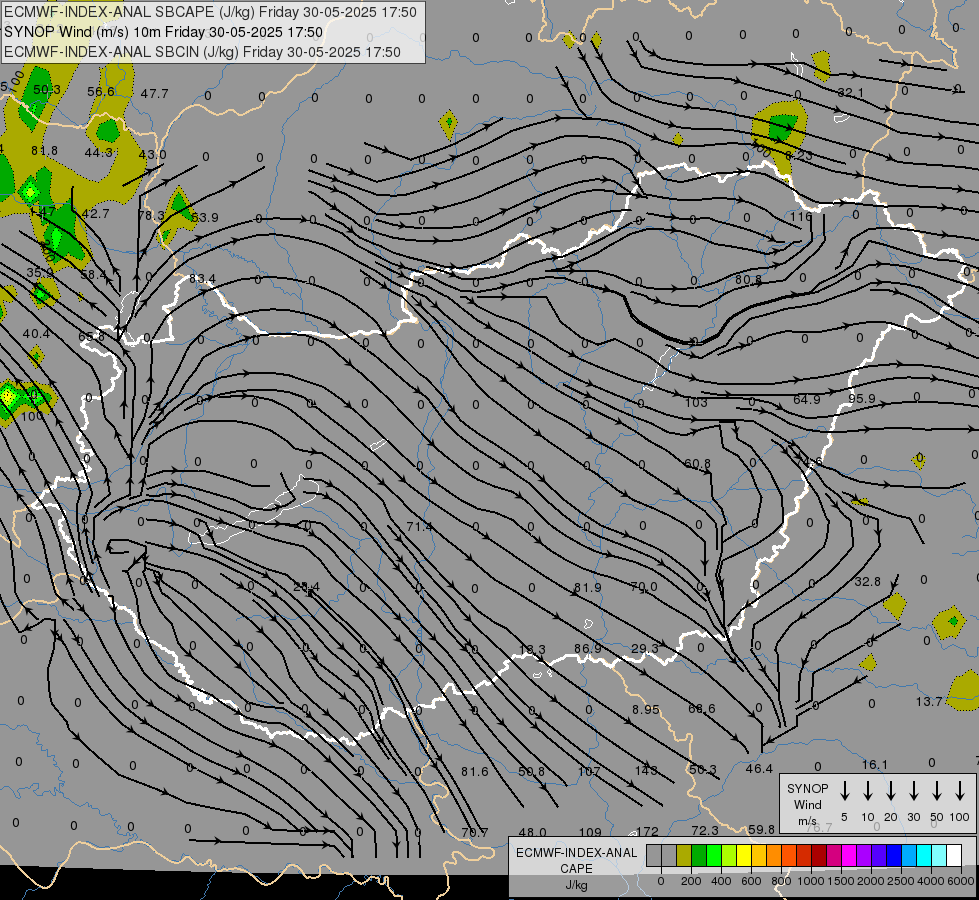Click the map value 16.1
The image size is (979, 900).
875,764
